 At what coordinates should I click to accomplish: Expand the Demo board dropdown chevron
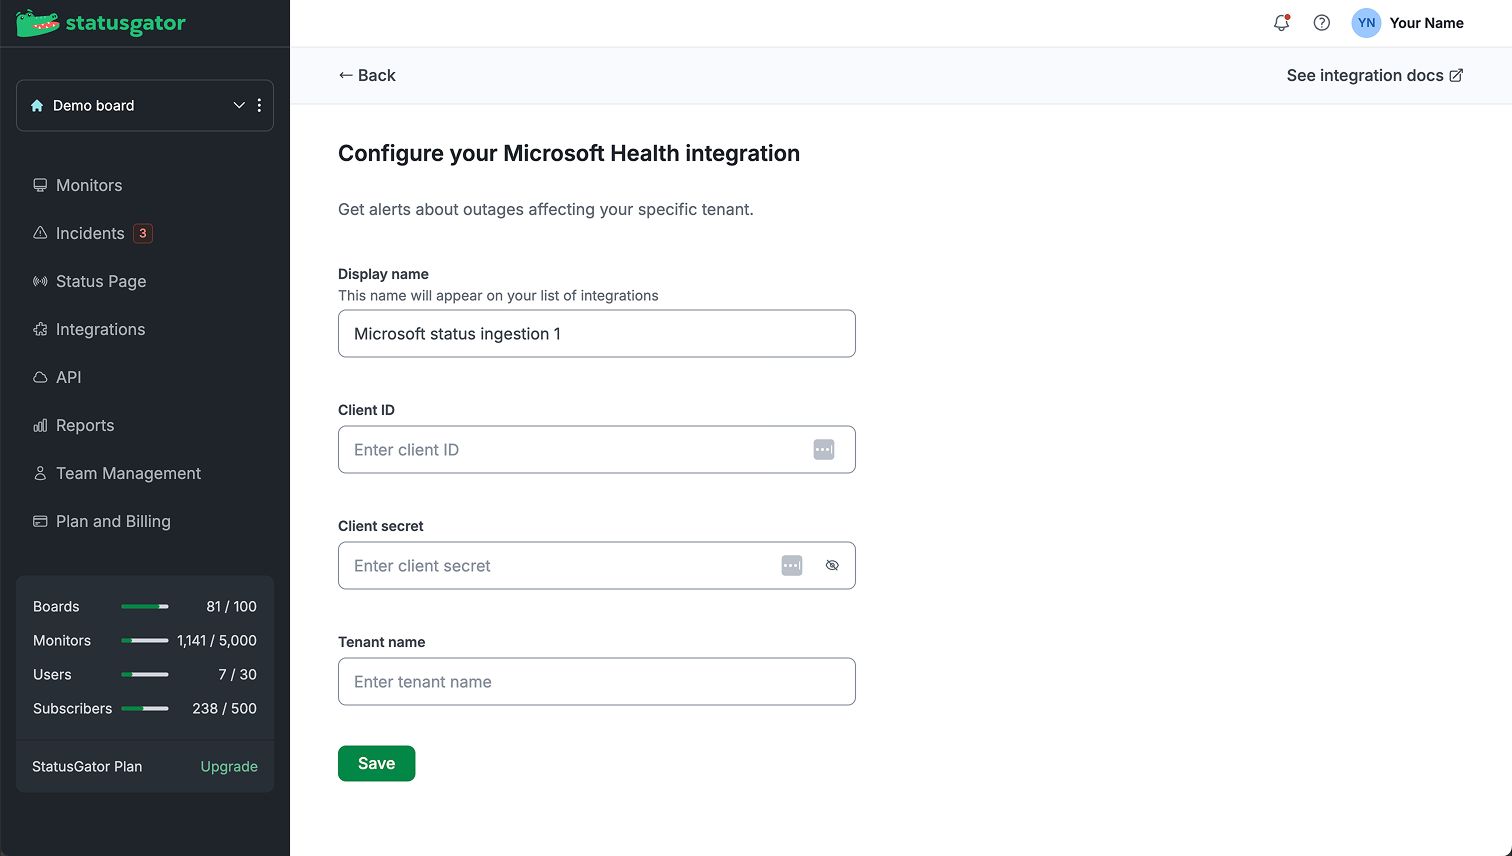[x=239, y=105]
